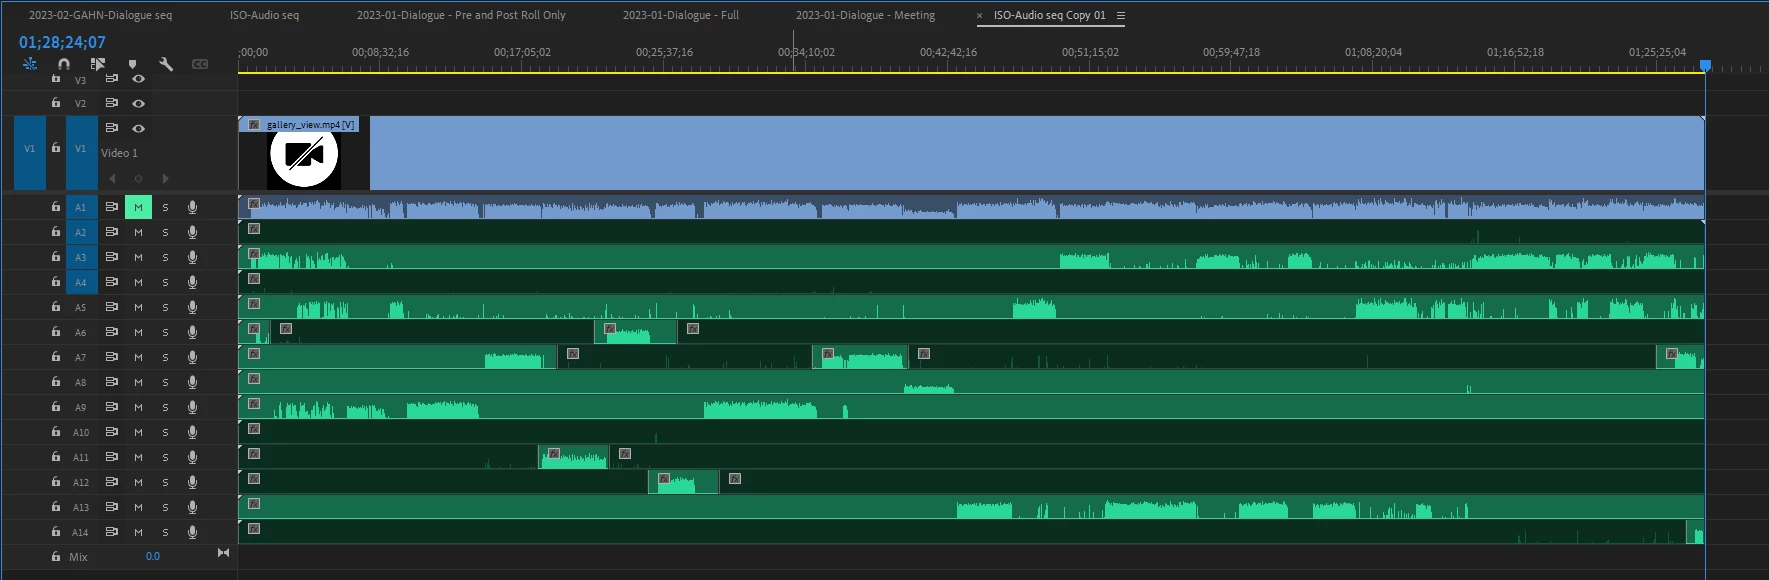Enable voice-over record on track A14

(x=192, y=532)
